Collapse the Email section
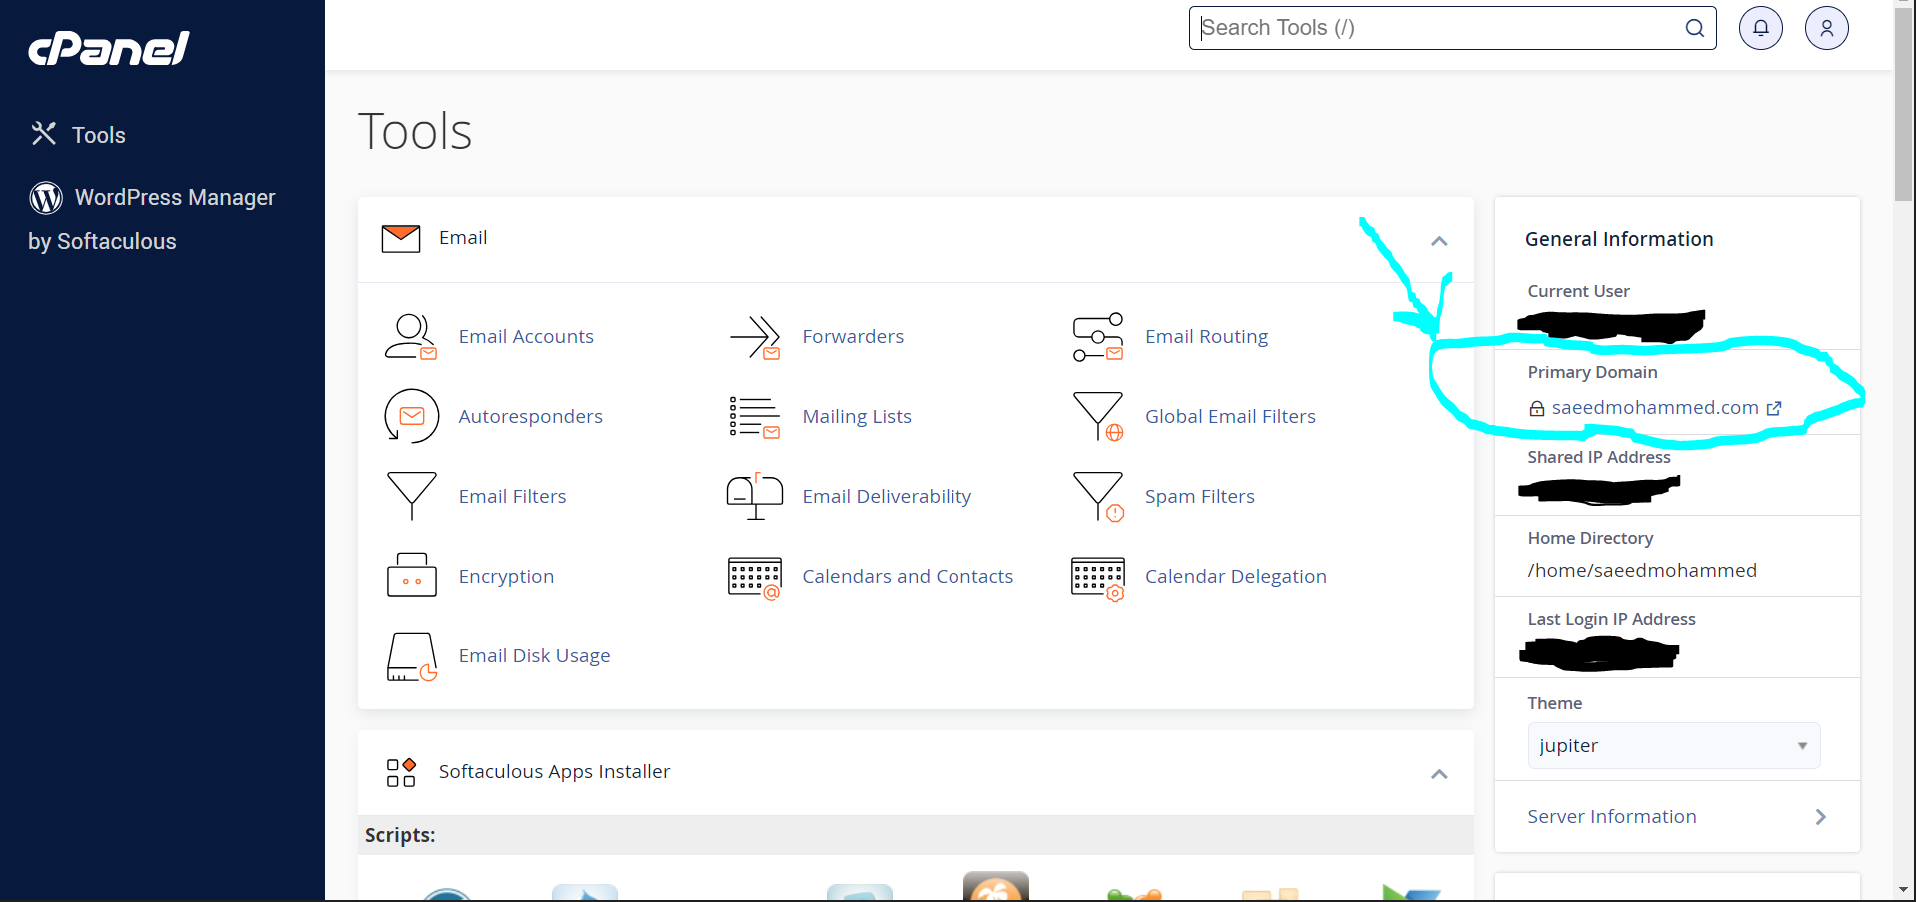Viewport: 1916px width, 902px height. tap(1439, 241)
